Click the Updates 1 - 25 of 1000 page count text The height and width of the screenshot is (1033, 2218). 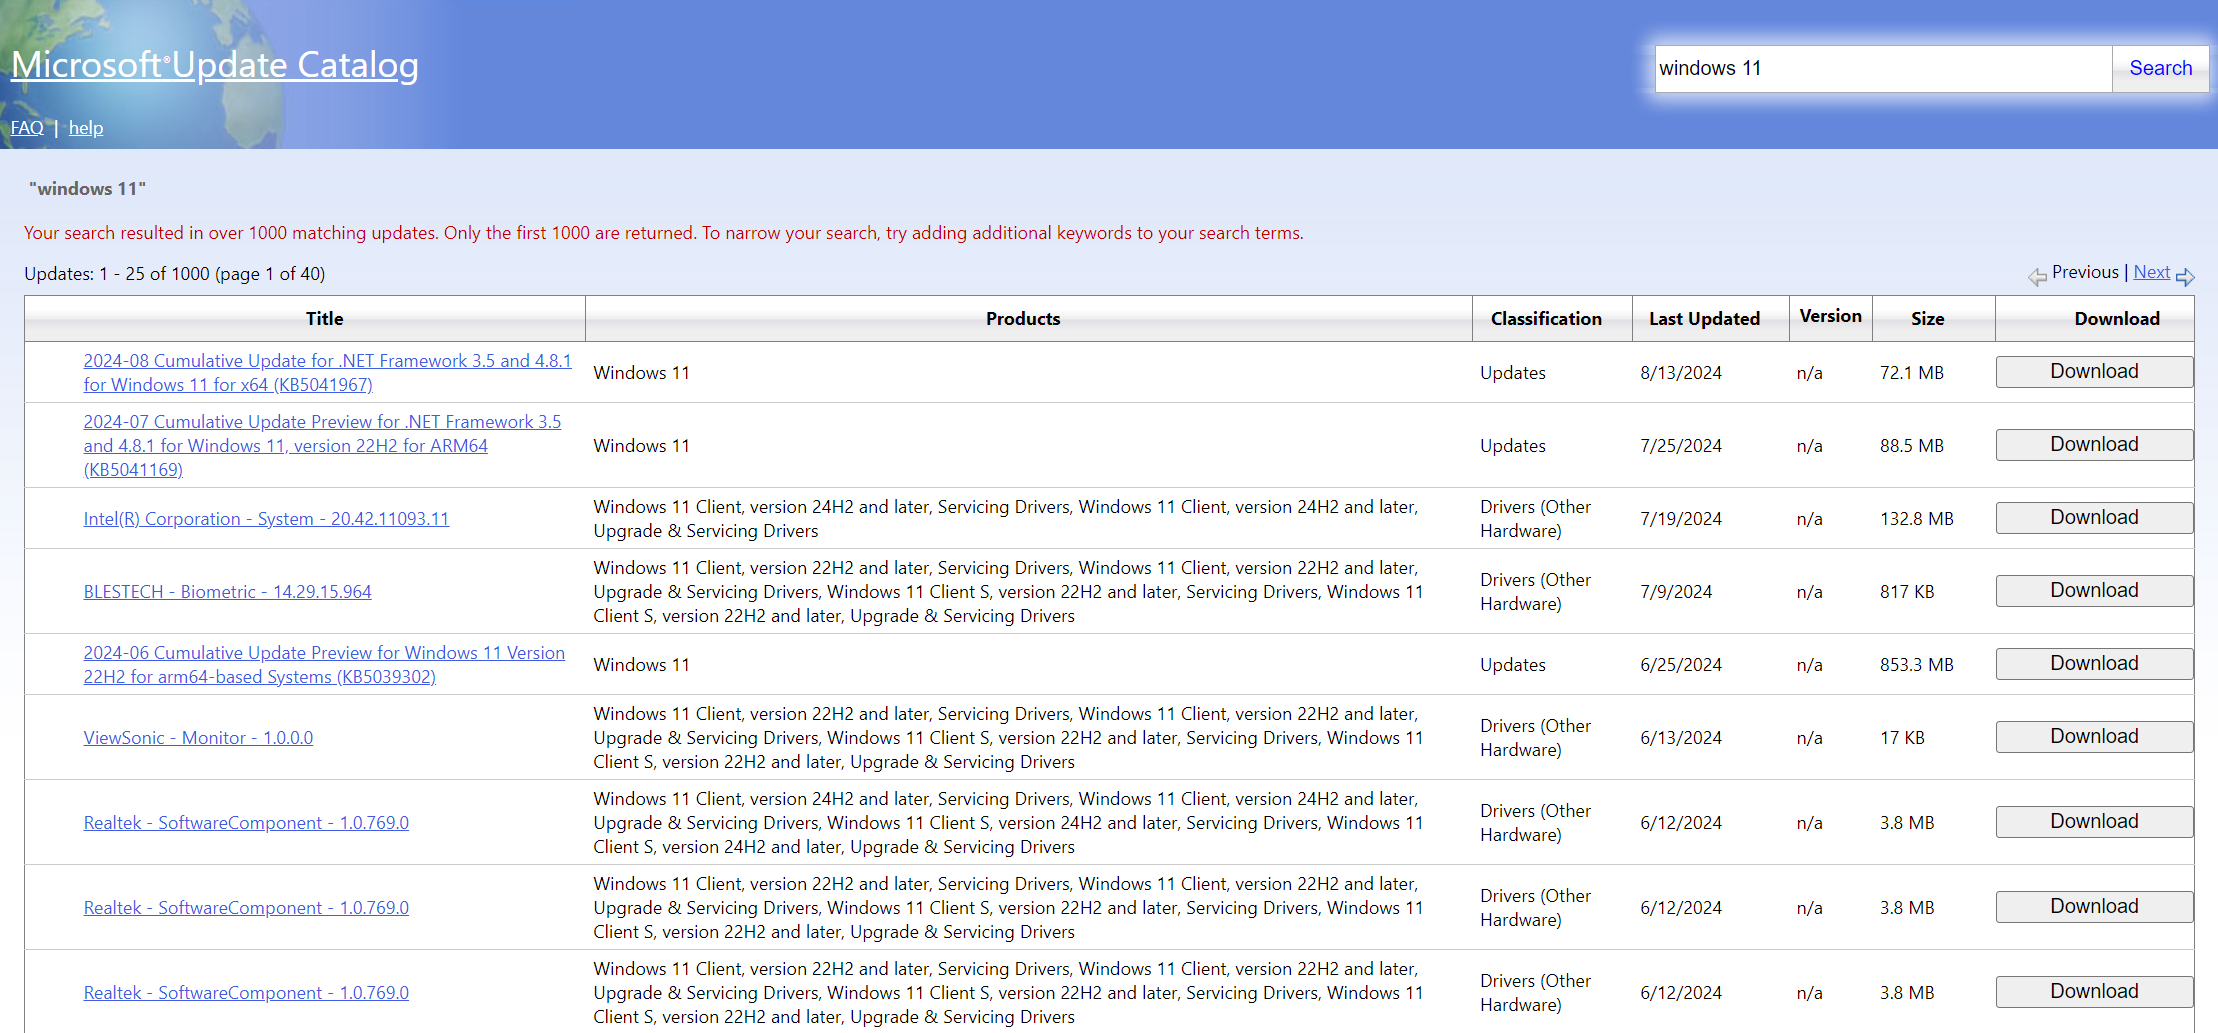(174, 274)
